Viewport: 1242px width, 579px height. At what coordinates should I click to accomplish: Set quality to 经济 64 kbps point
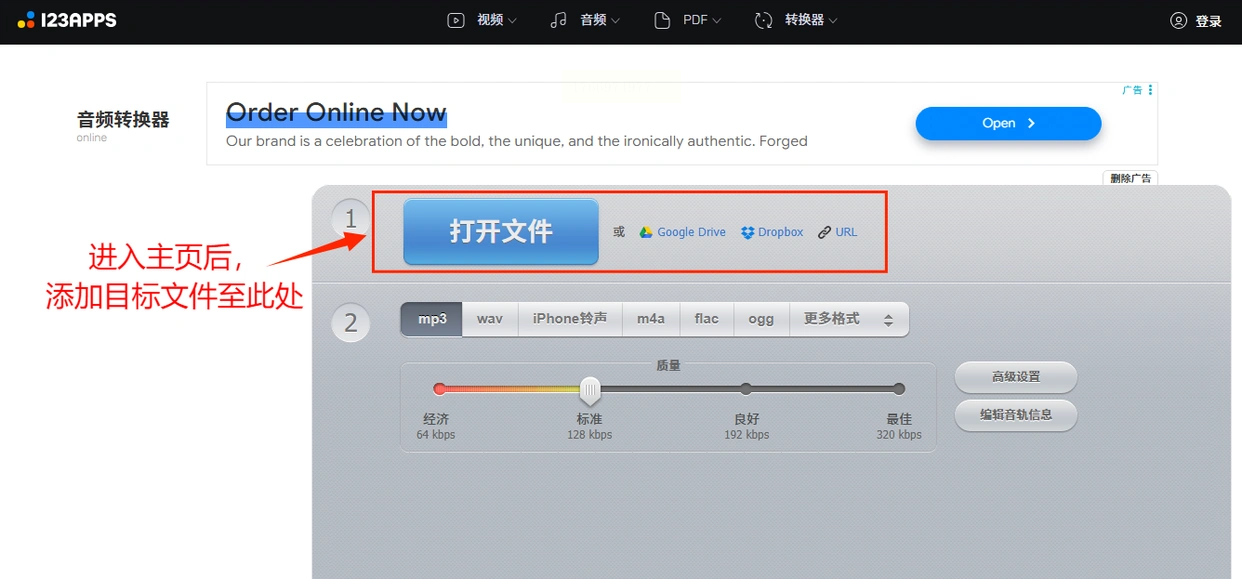click(x=439, y=389)
